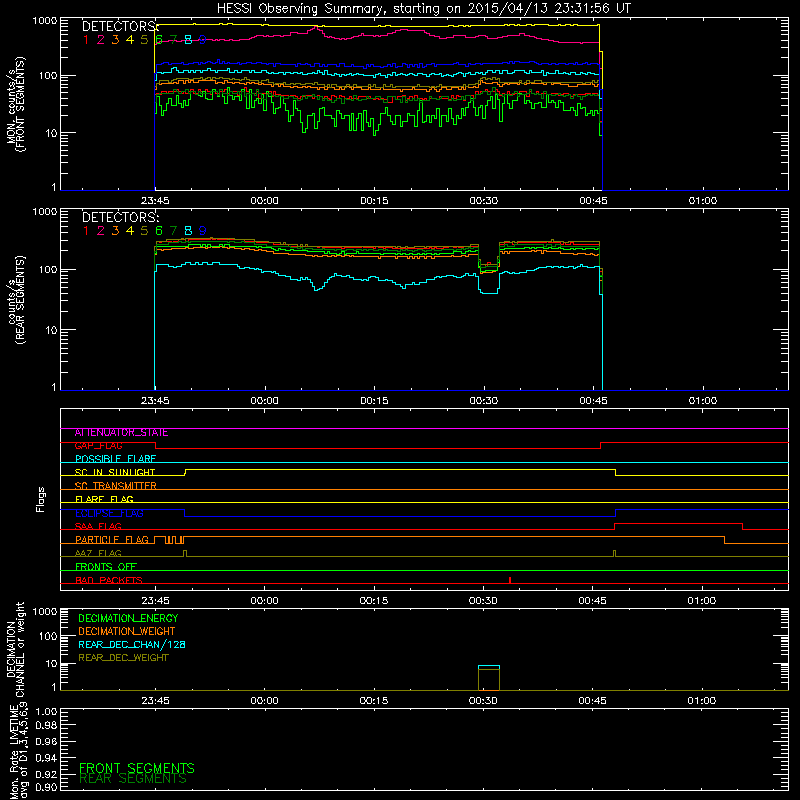Click olive detector 5 in the rear segments legend

pos(144,231)
